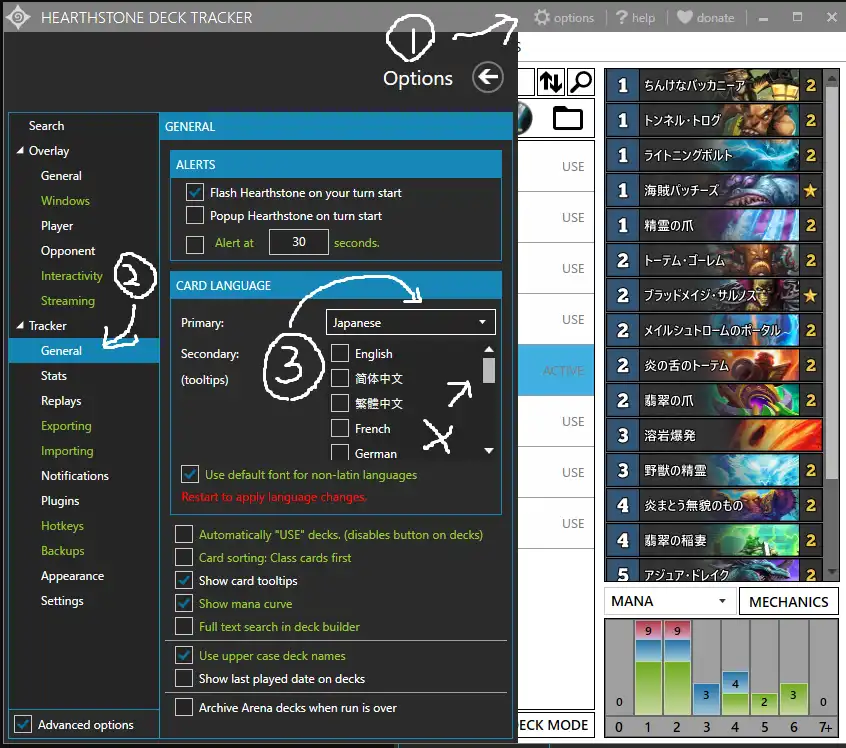Open the MANA dropdown
This screenshot has height=748, width=846.
pyautogui.click(x=670, y=601)
